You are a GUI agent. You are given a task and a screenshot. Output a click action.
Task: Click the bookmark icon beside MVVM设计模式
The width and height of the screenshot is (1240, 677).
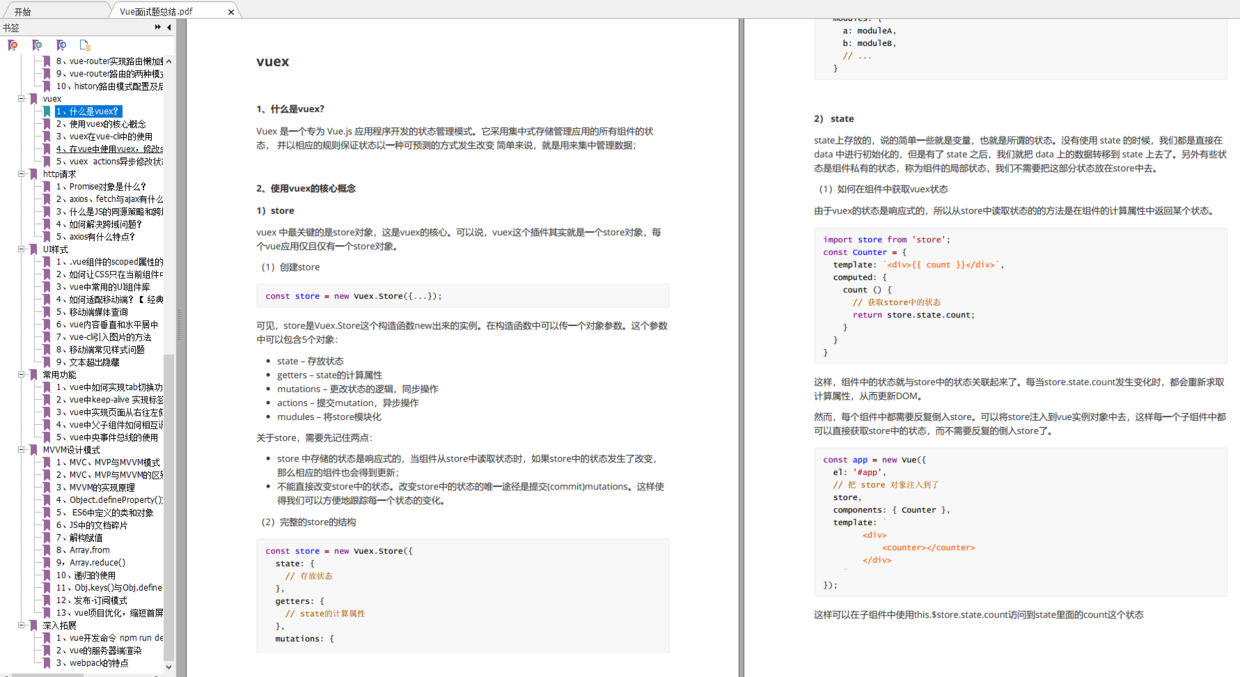[x=34, y=450]
